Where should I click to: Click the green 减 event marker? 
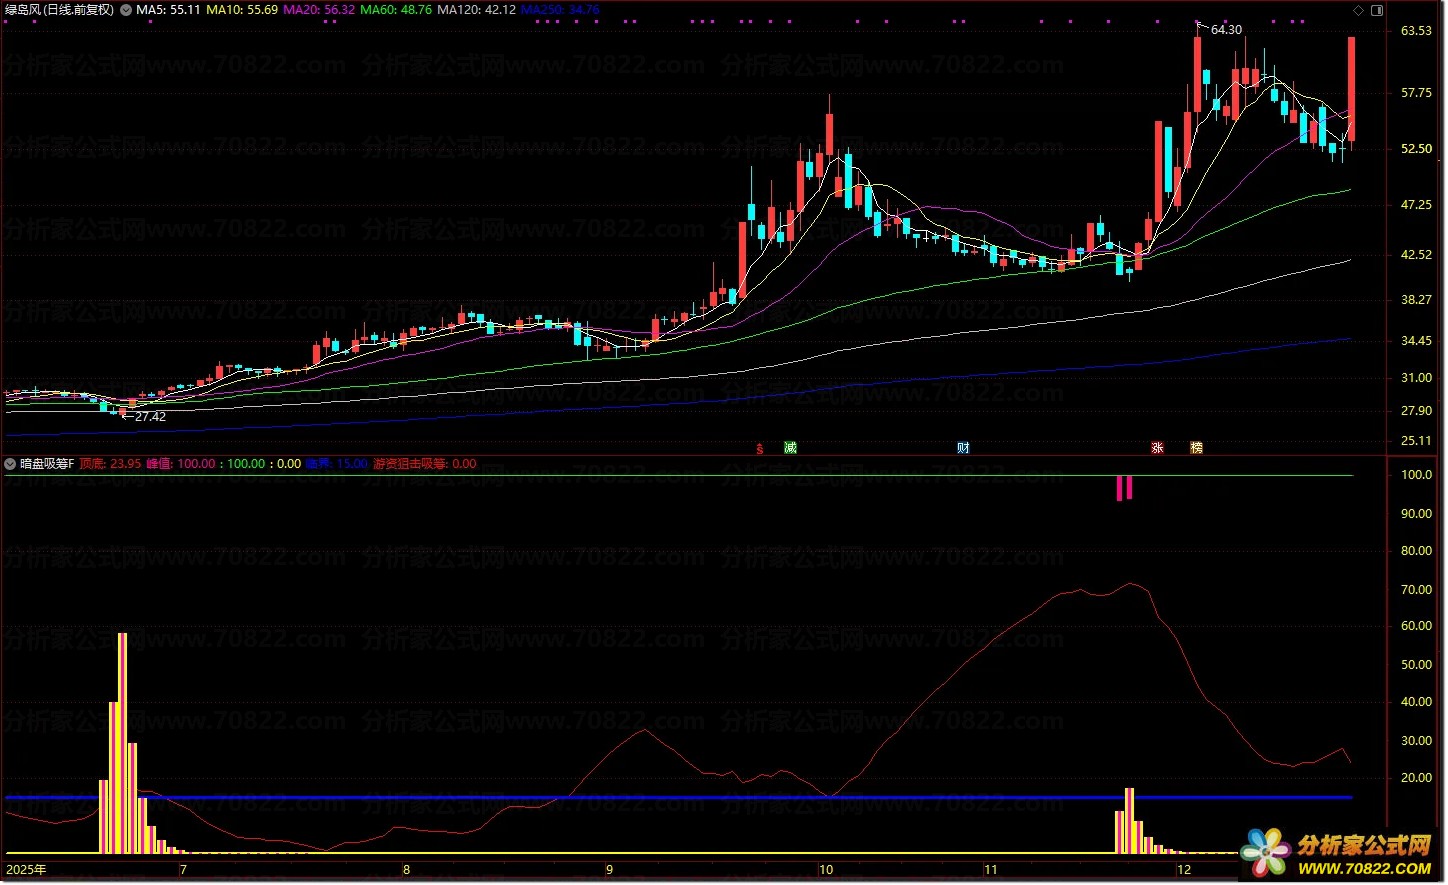click(x=790, y=448)
